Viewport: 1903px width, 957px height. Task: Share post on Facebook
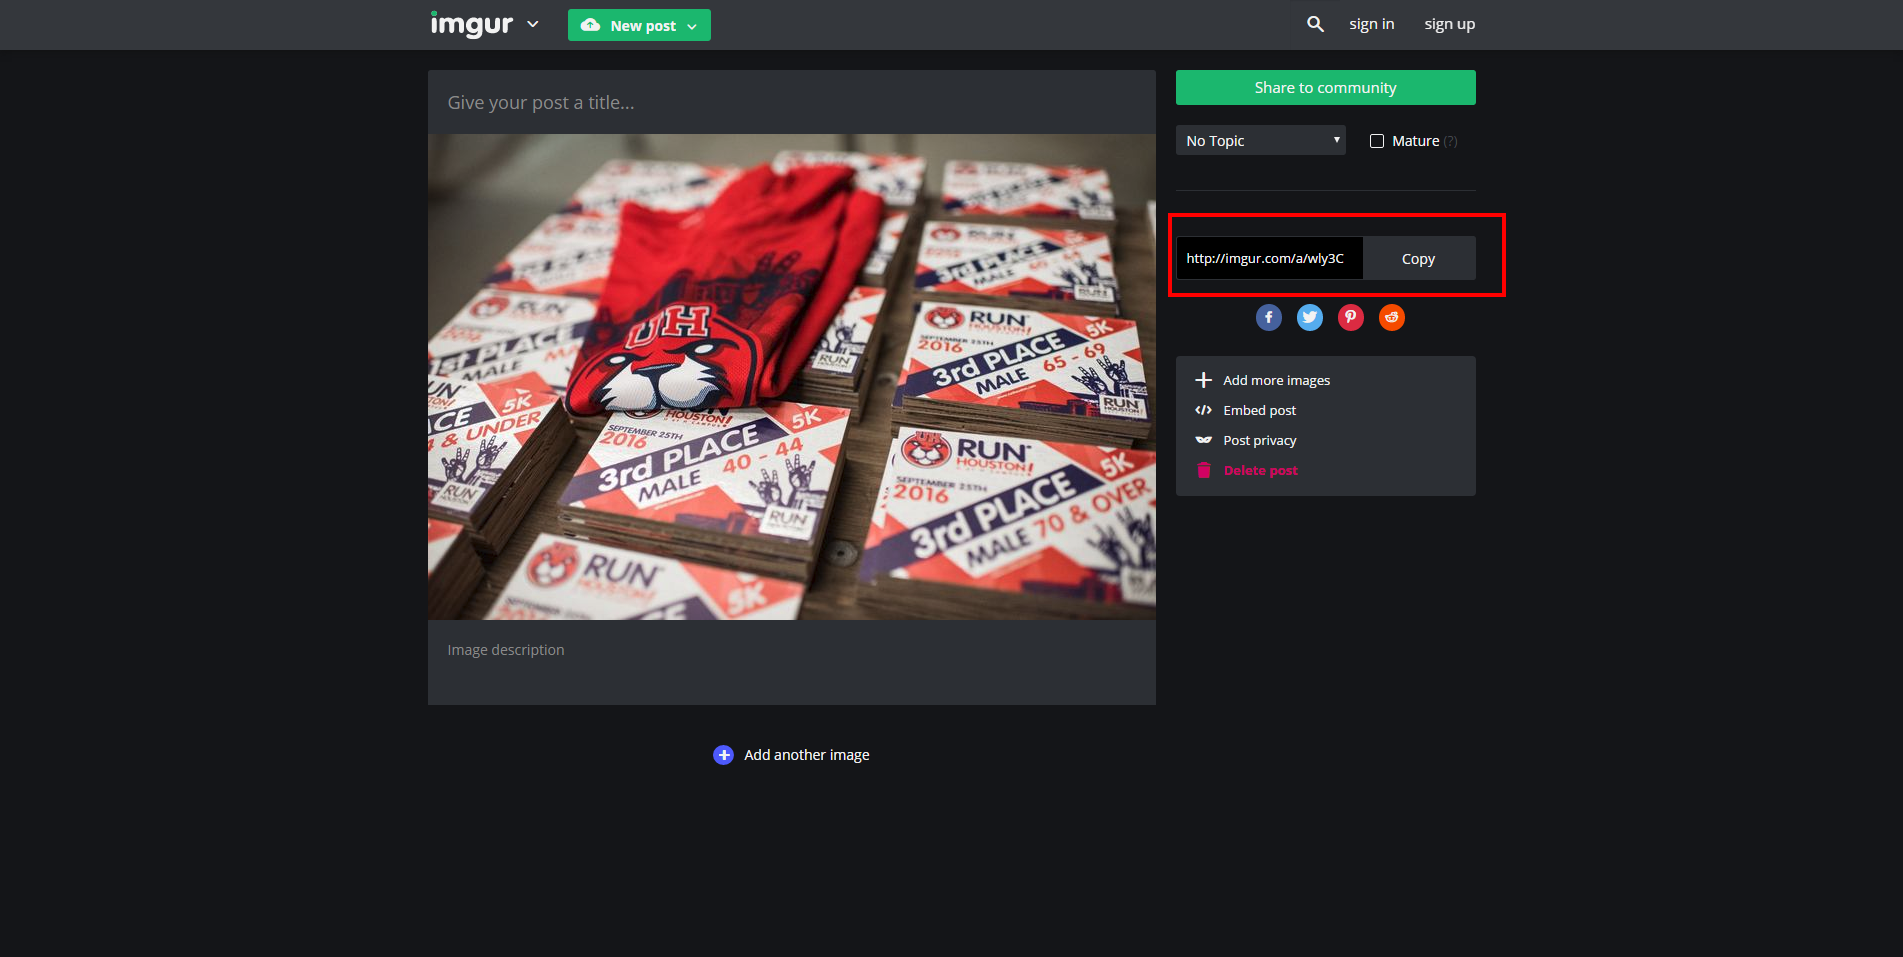1269,317
